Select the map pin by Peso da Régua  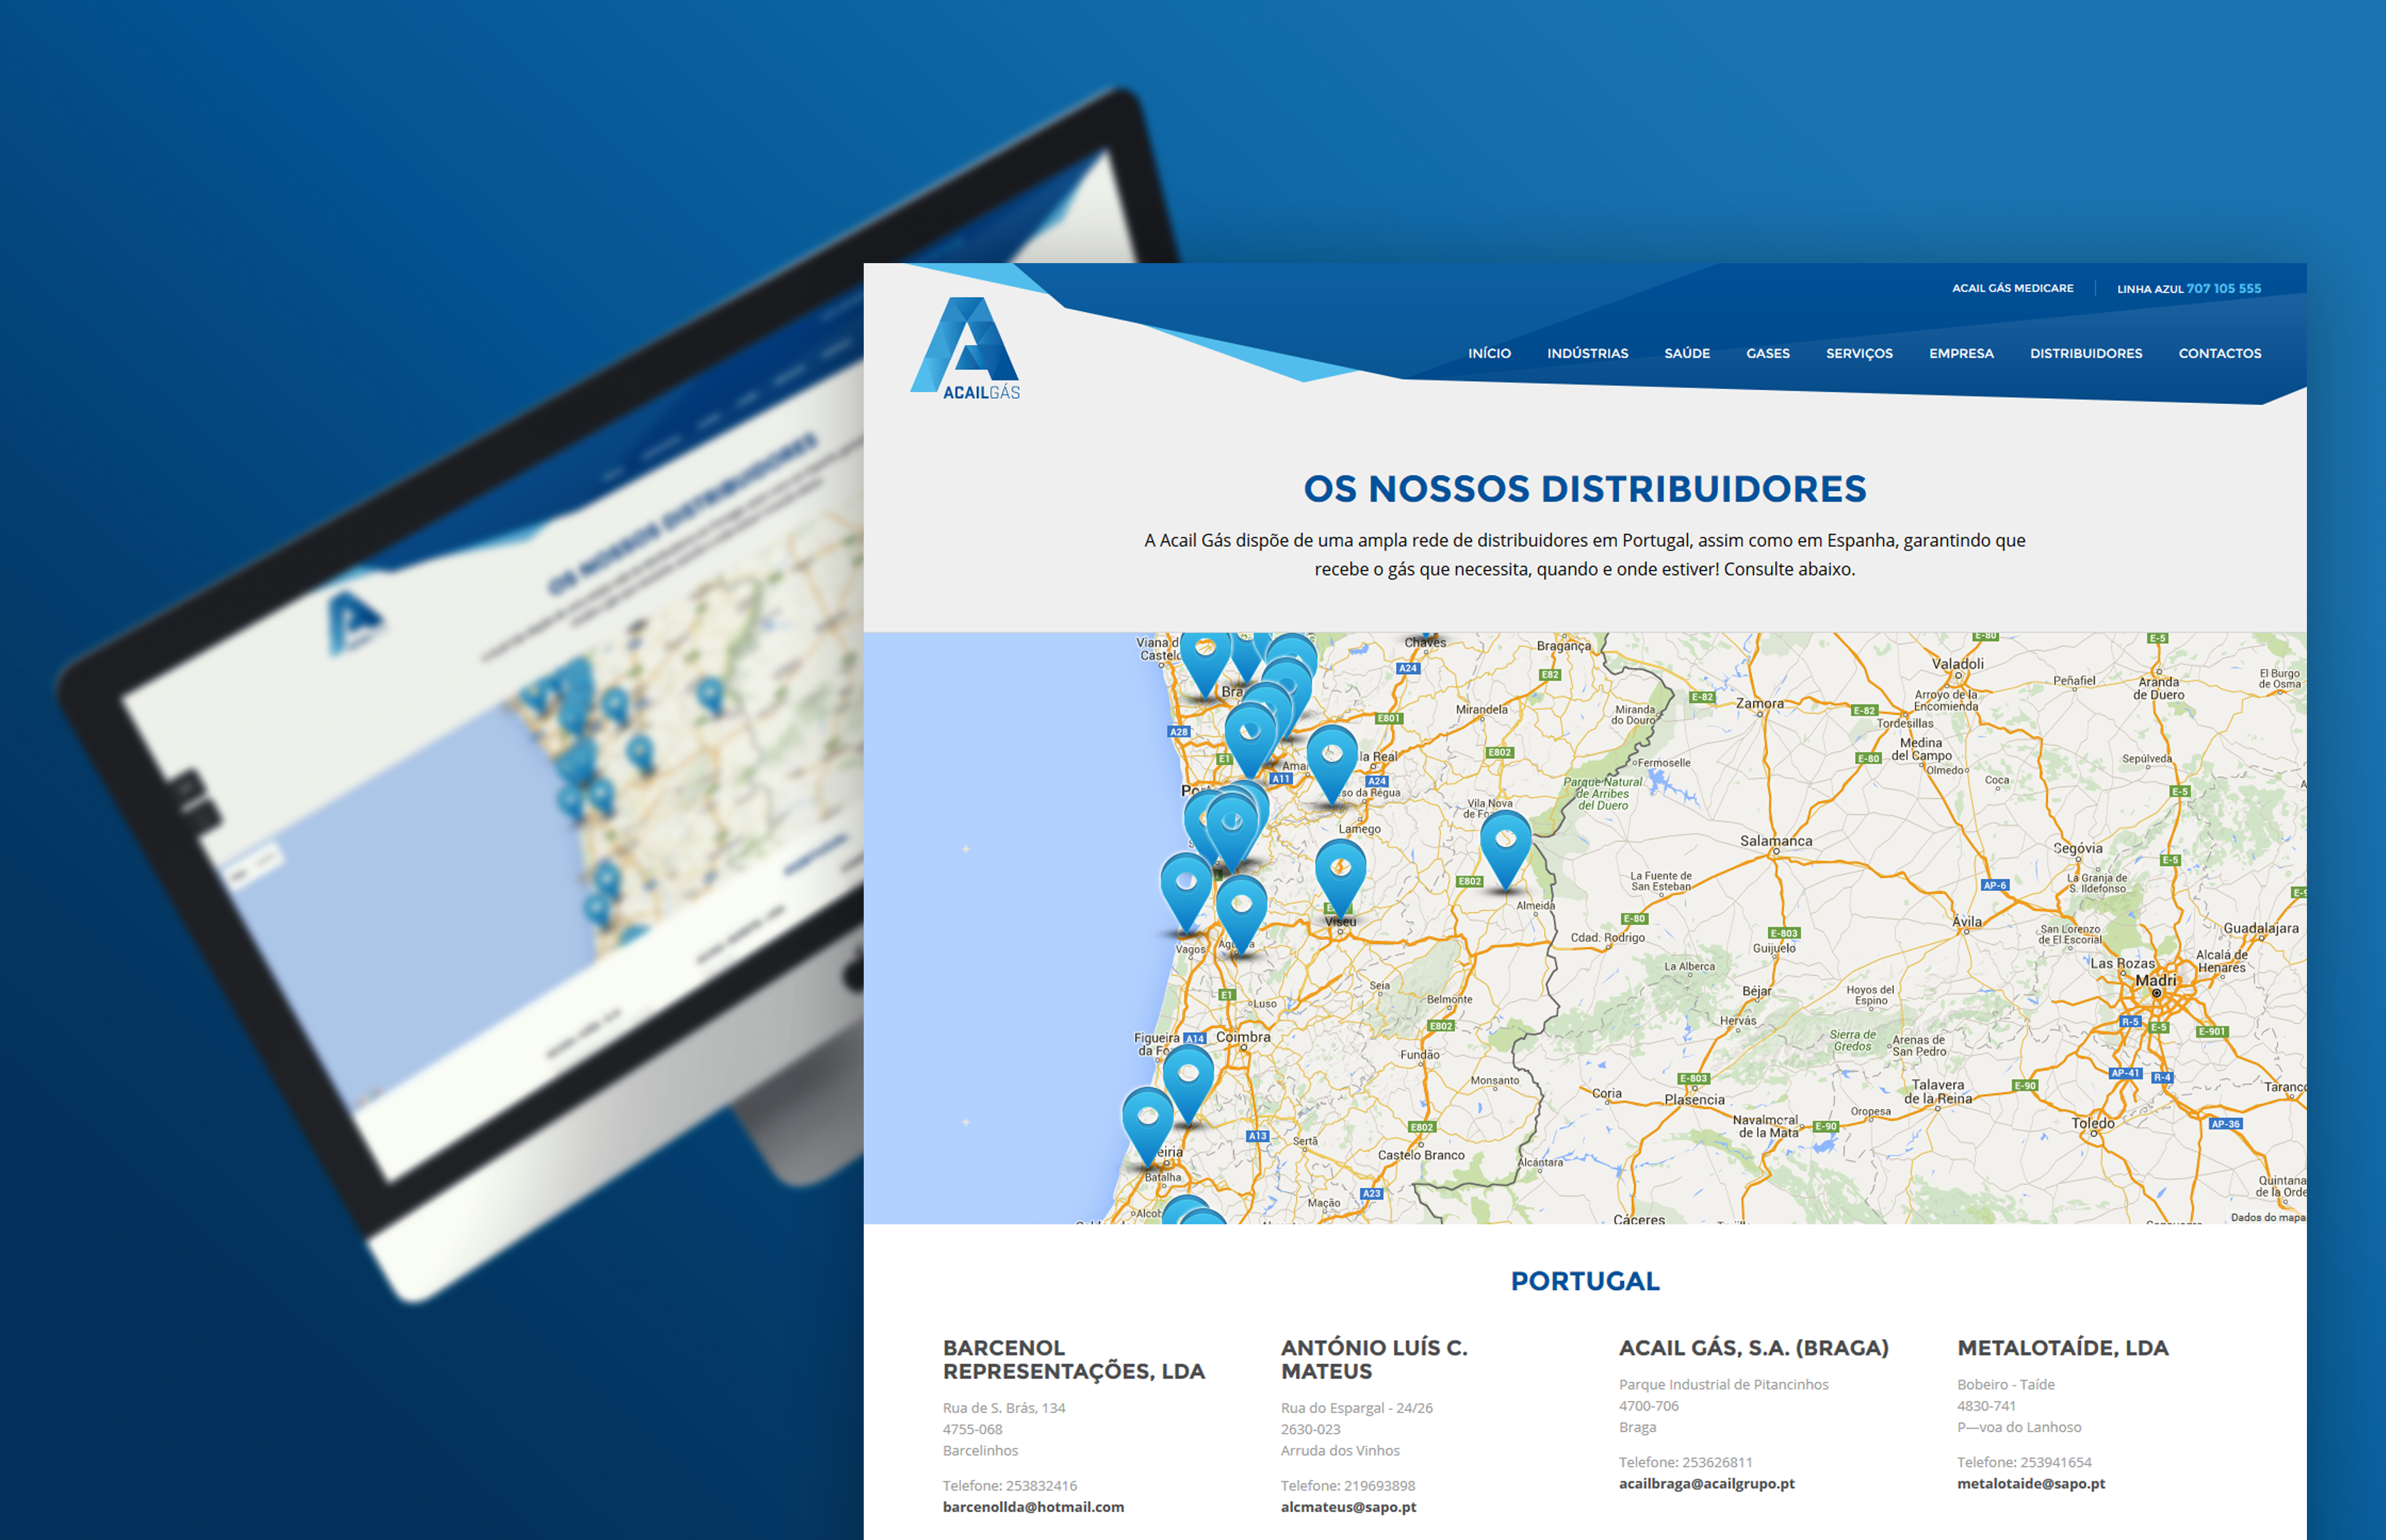point(1332,765)
